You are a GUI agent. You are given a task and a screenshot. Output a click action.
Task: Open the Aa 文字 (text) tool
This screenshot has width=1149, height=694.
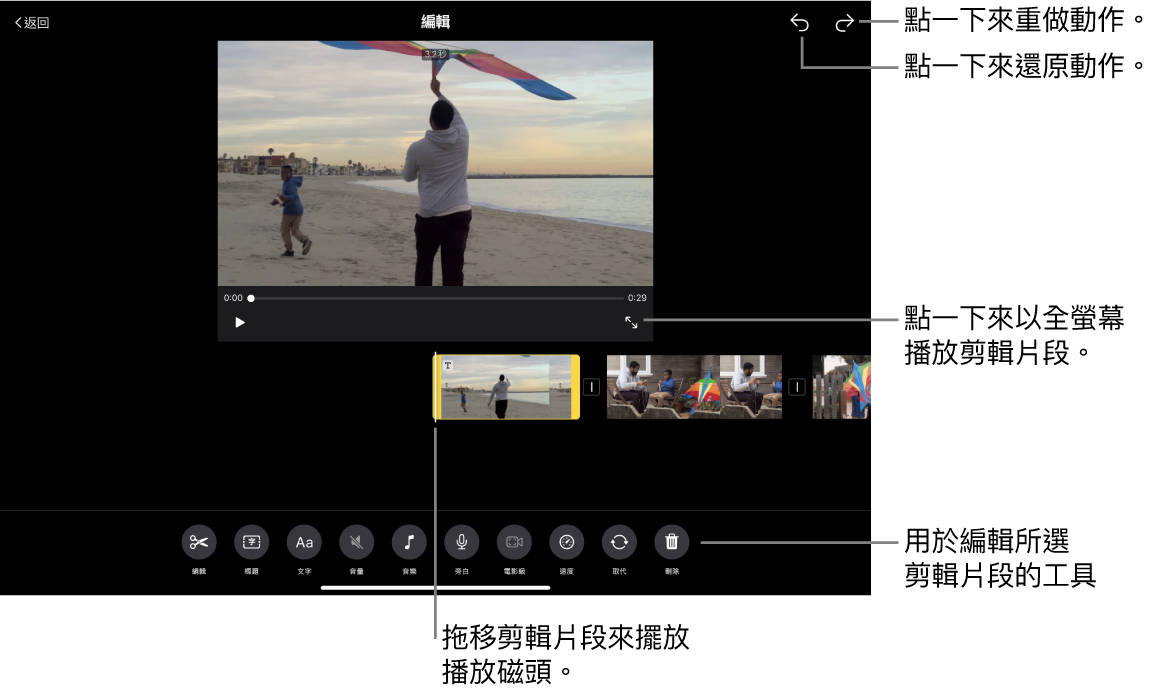304,542
